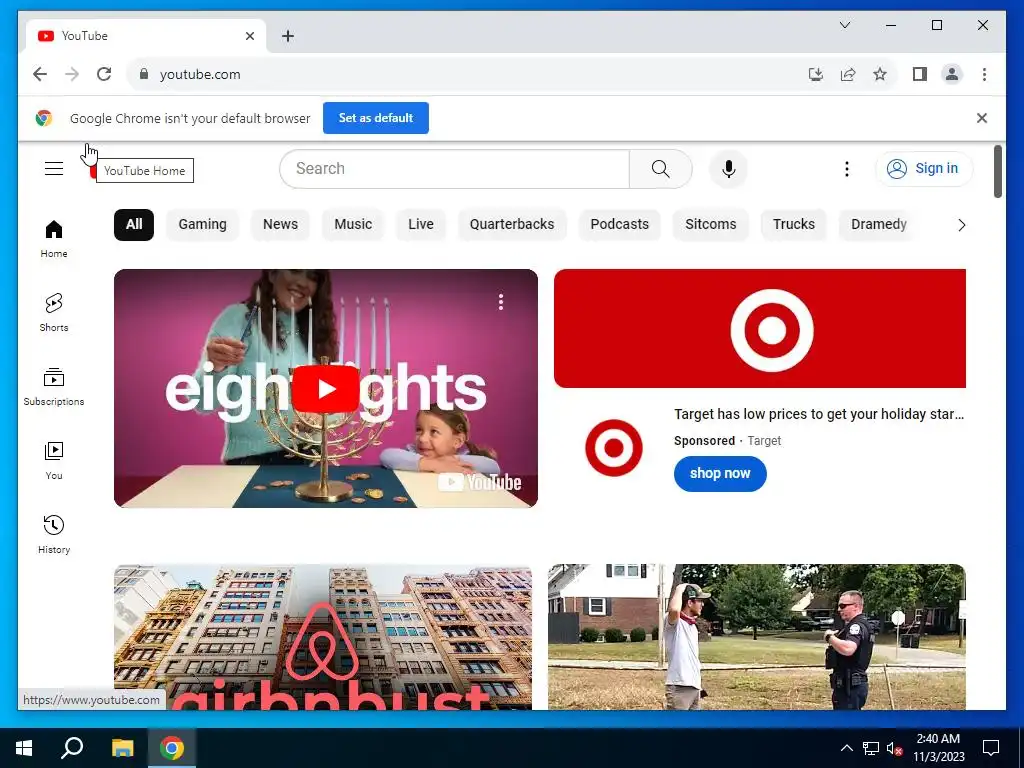Image resolution: width=1024 pixels, height=768 pixels.
Task: View site information lock icon
Action: (x=144, y=74)
